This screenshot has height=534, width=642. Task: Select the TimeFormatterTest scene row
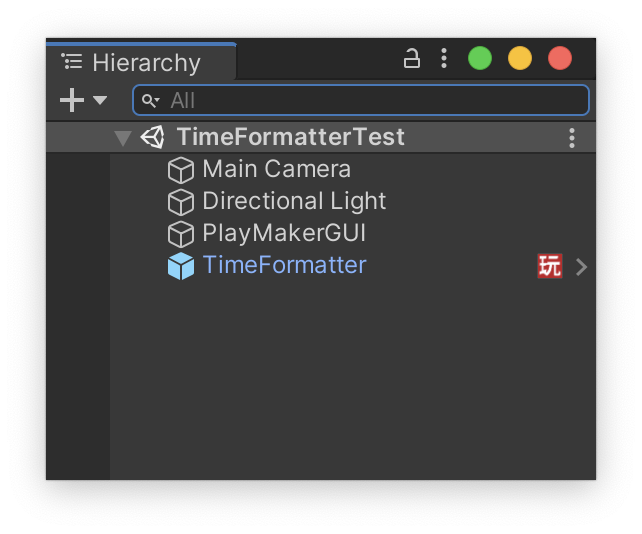click(x=321, y=137)
